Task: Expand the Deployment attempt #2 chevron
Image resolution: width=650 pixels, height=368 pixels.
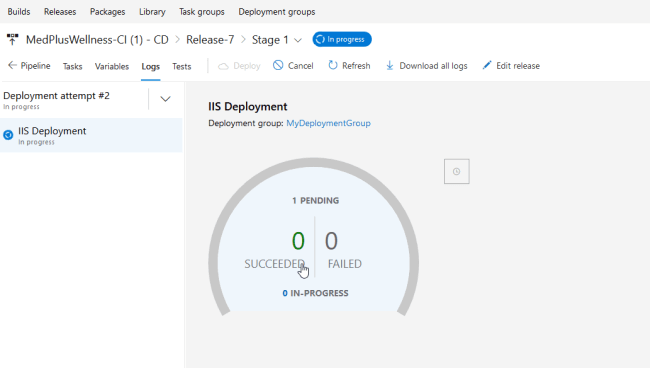Action: [x=165, y=99]
